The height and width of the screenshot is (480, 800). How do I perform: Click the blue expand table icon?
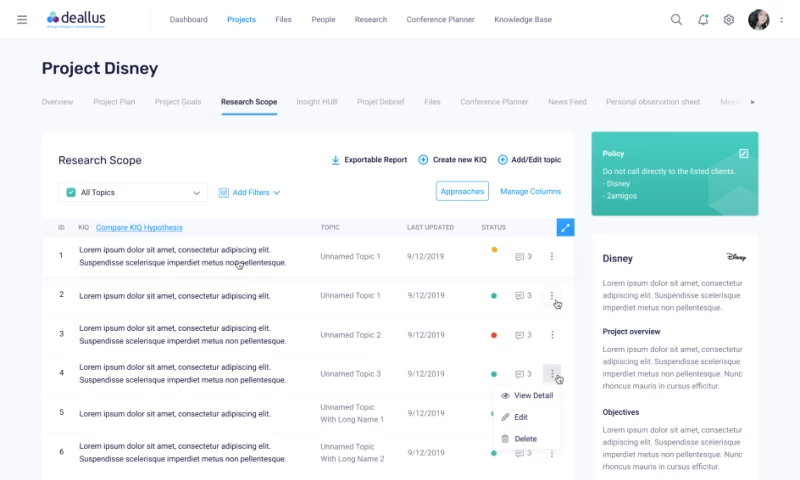point(565,227)
